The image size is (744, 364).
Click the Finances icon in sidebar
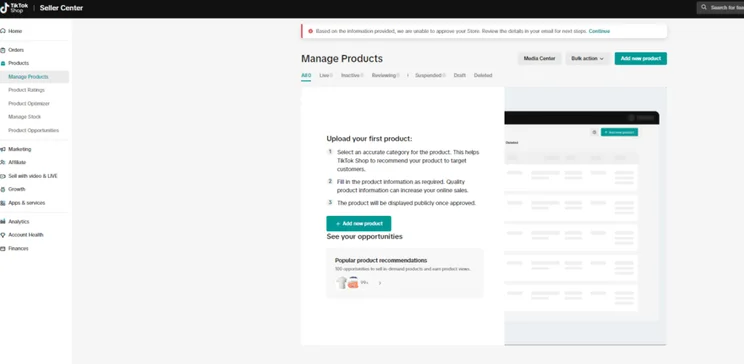[x=3, y=249]
